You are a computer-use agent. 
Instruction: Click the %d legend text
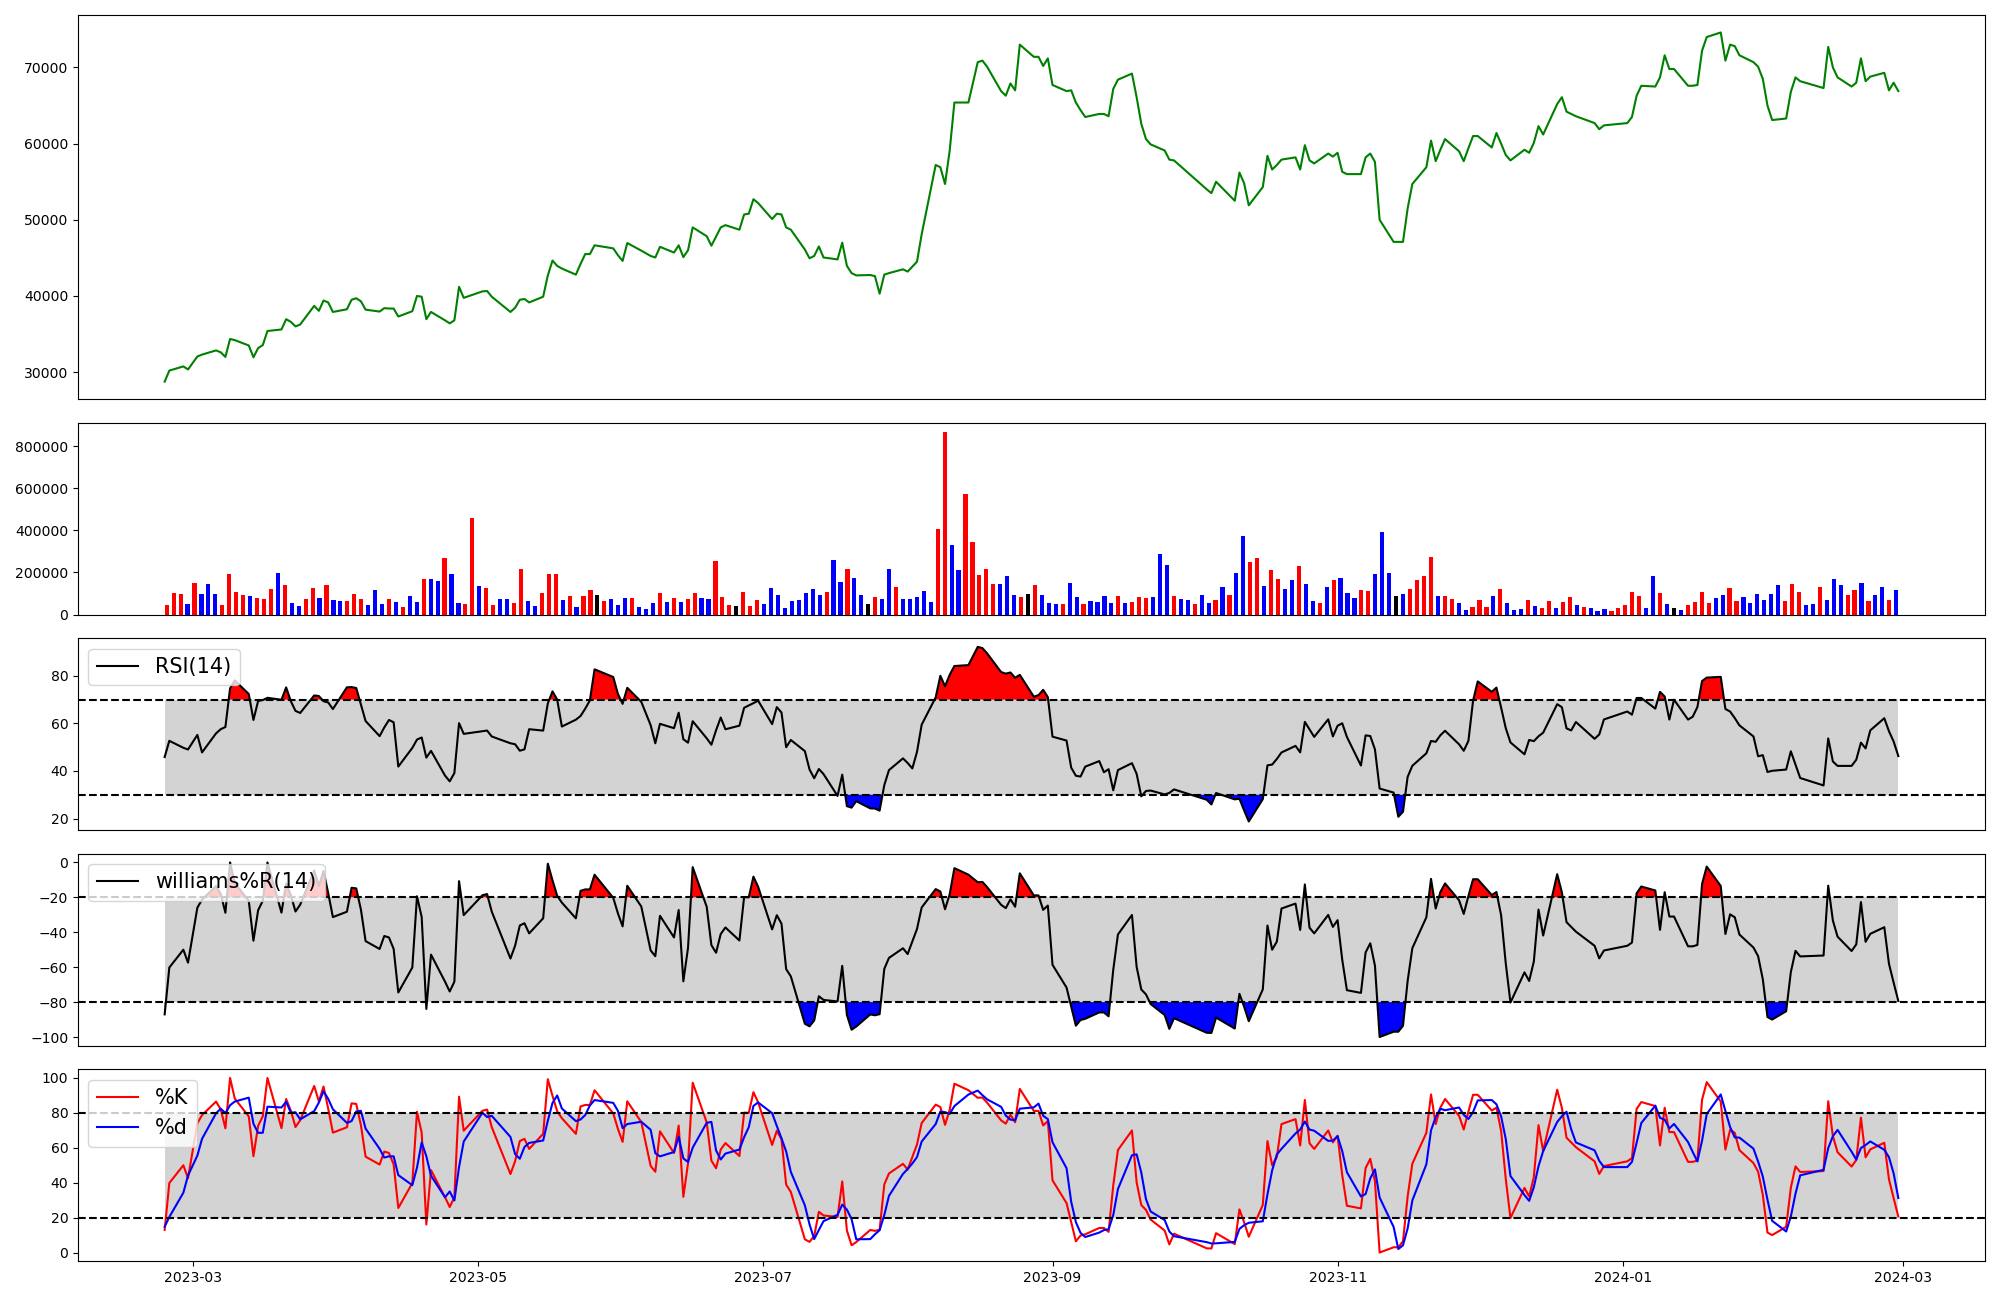(x=171, y=1127)
